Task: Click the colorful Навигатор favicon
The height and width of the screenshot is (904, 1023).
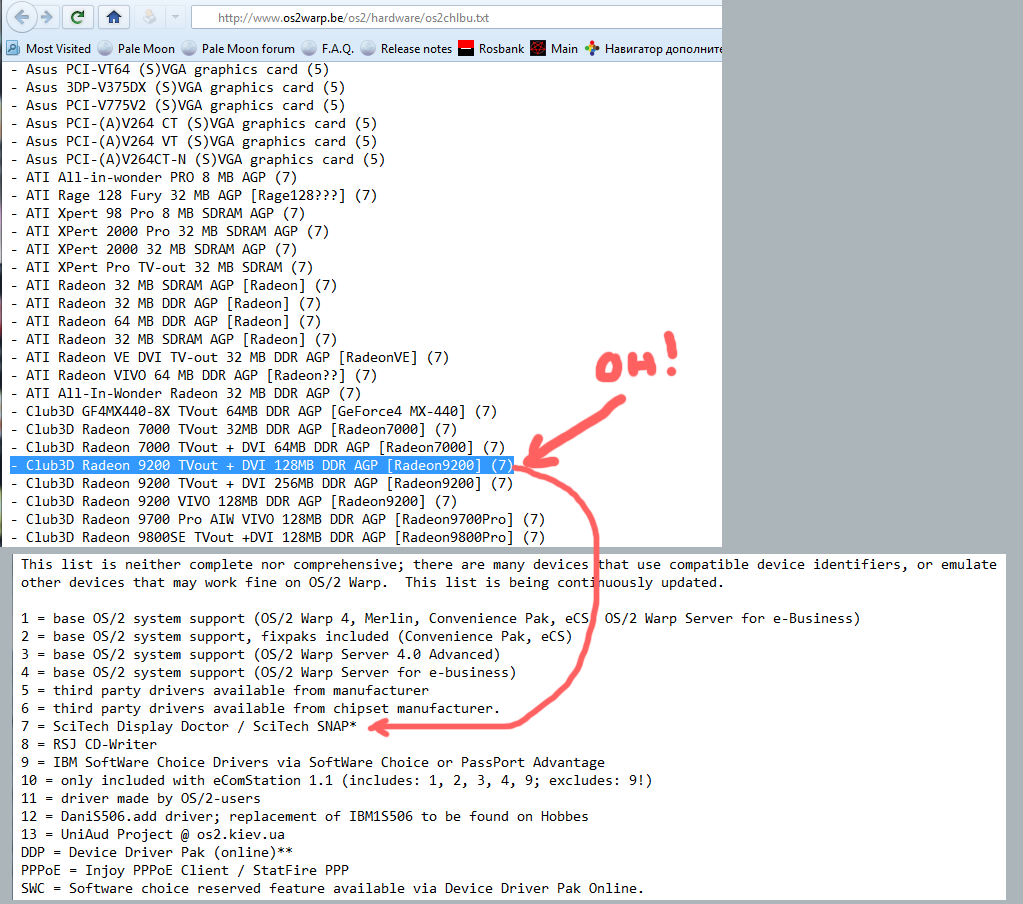Action: (592, 48)
